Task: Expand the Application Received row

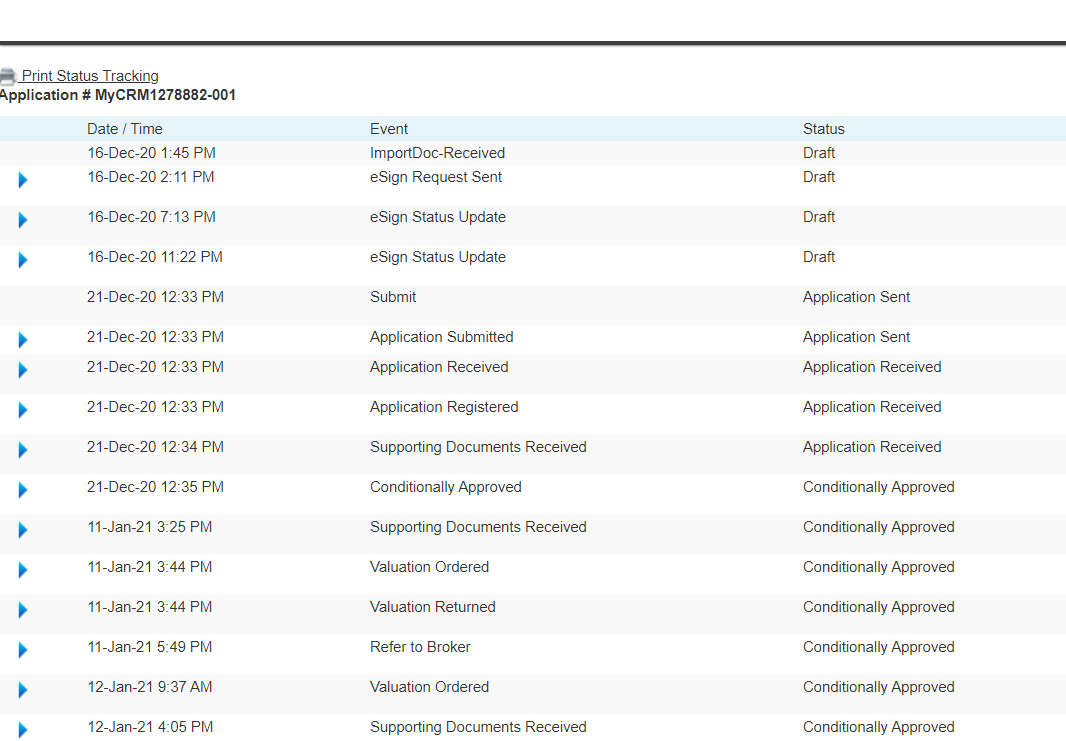Action: point(21,370)
